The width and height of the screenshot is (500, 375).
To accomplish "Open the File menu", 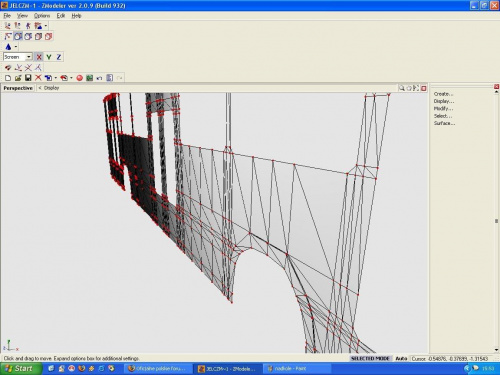I will click(x=7, y=16).
